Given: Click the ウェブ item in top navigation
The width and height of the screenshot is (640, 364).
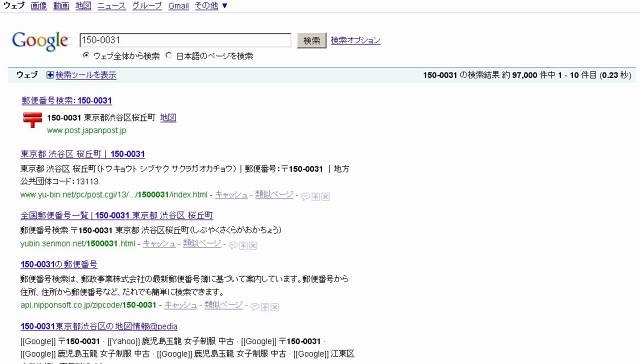Looking at the screenshot, I should [14, 6].
